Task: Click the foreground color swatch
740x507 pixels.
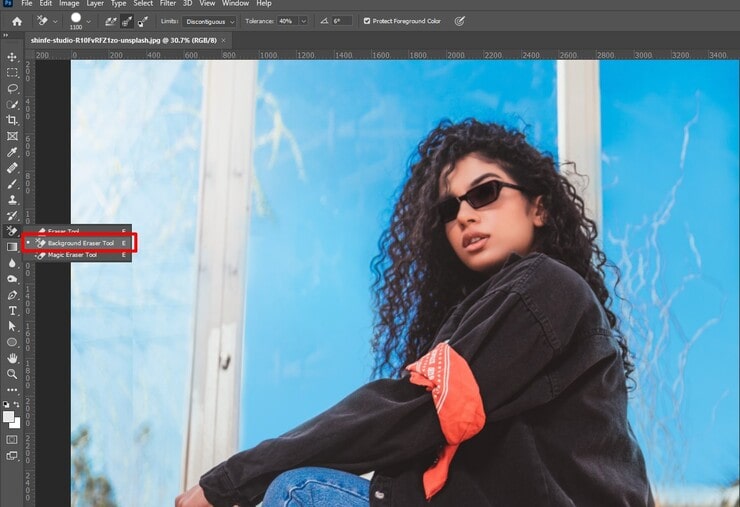Action: pos(8,416)
